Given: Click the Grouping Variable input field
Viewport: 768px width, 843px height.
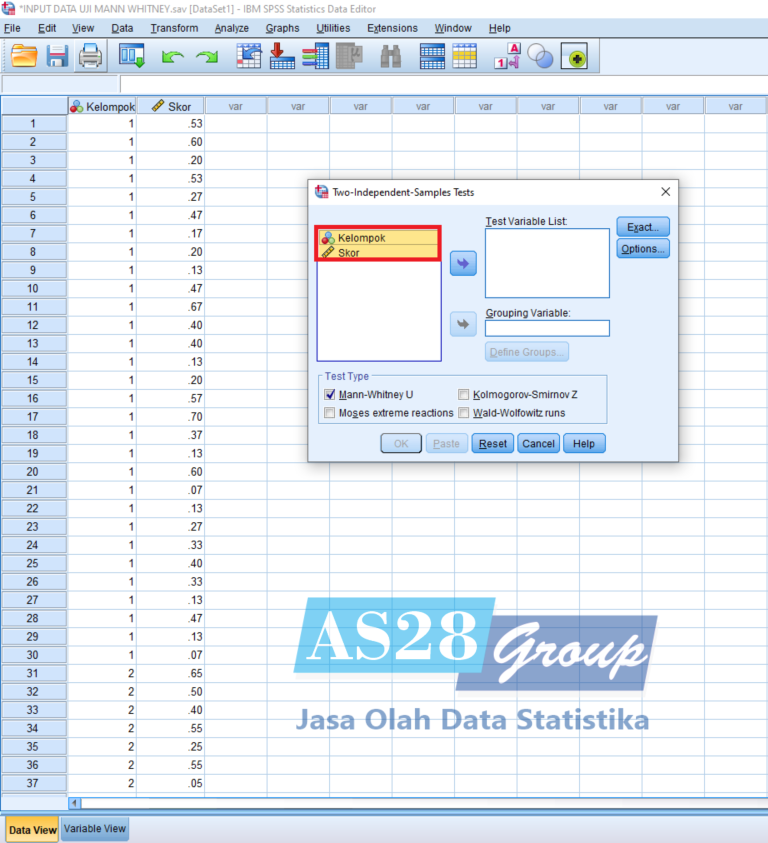Looking at the screenshot, I should (547, 328).
